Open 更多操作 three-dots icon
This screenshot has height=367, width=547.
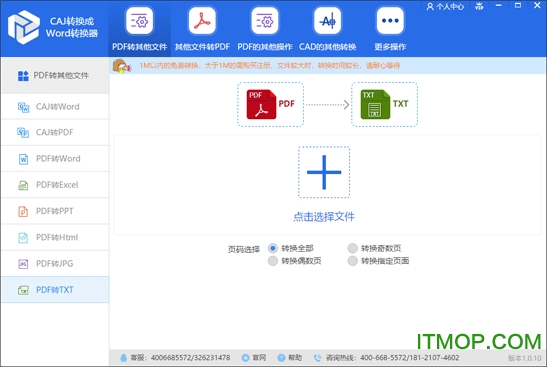point(390,21)
